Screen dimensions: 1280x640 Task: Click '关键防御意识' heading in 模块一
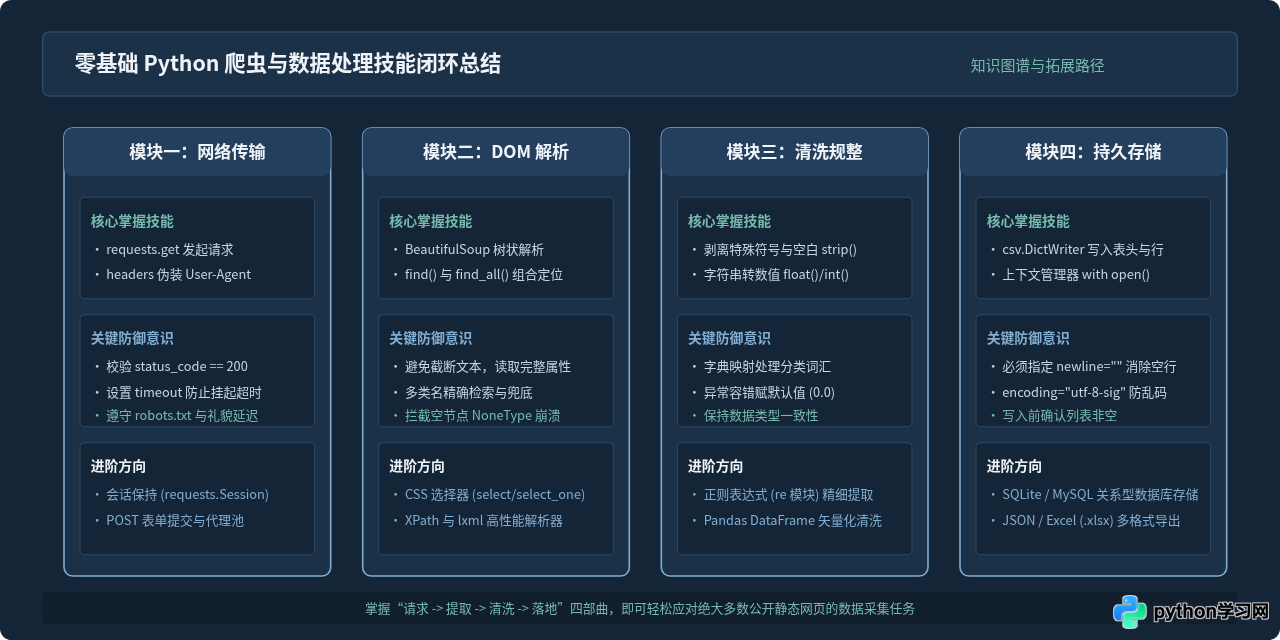pos(132,339)
